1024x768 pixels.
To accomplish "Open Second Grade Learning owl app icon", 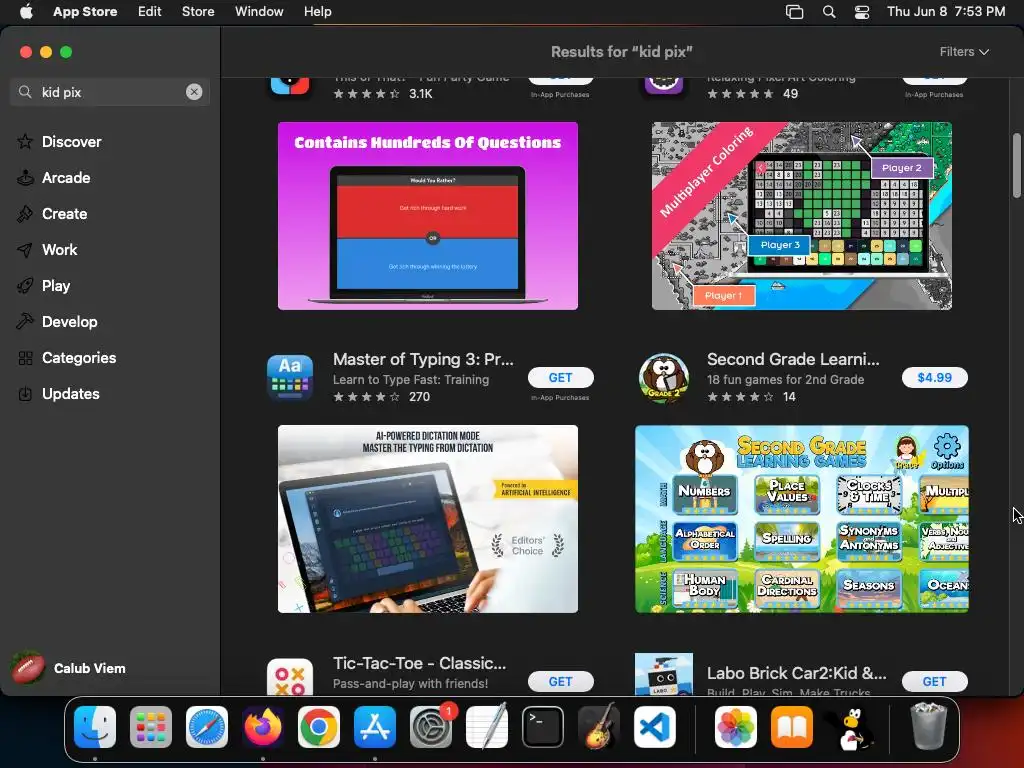I will 664,377.
